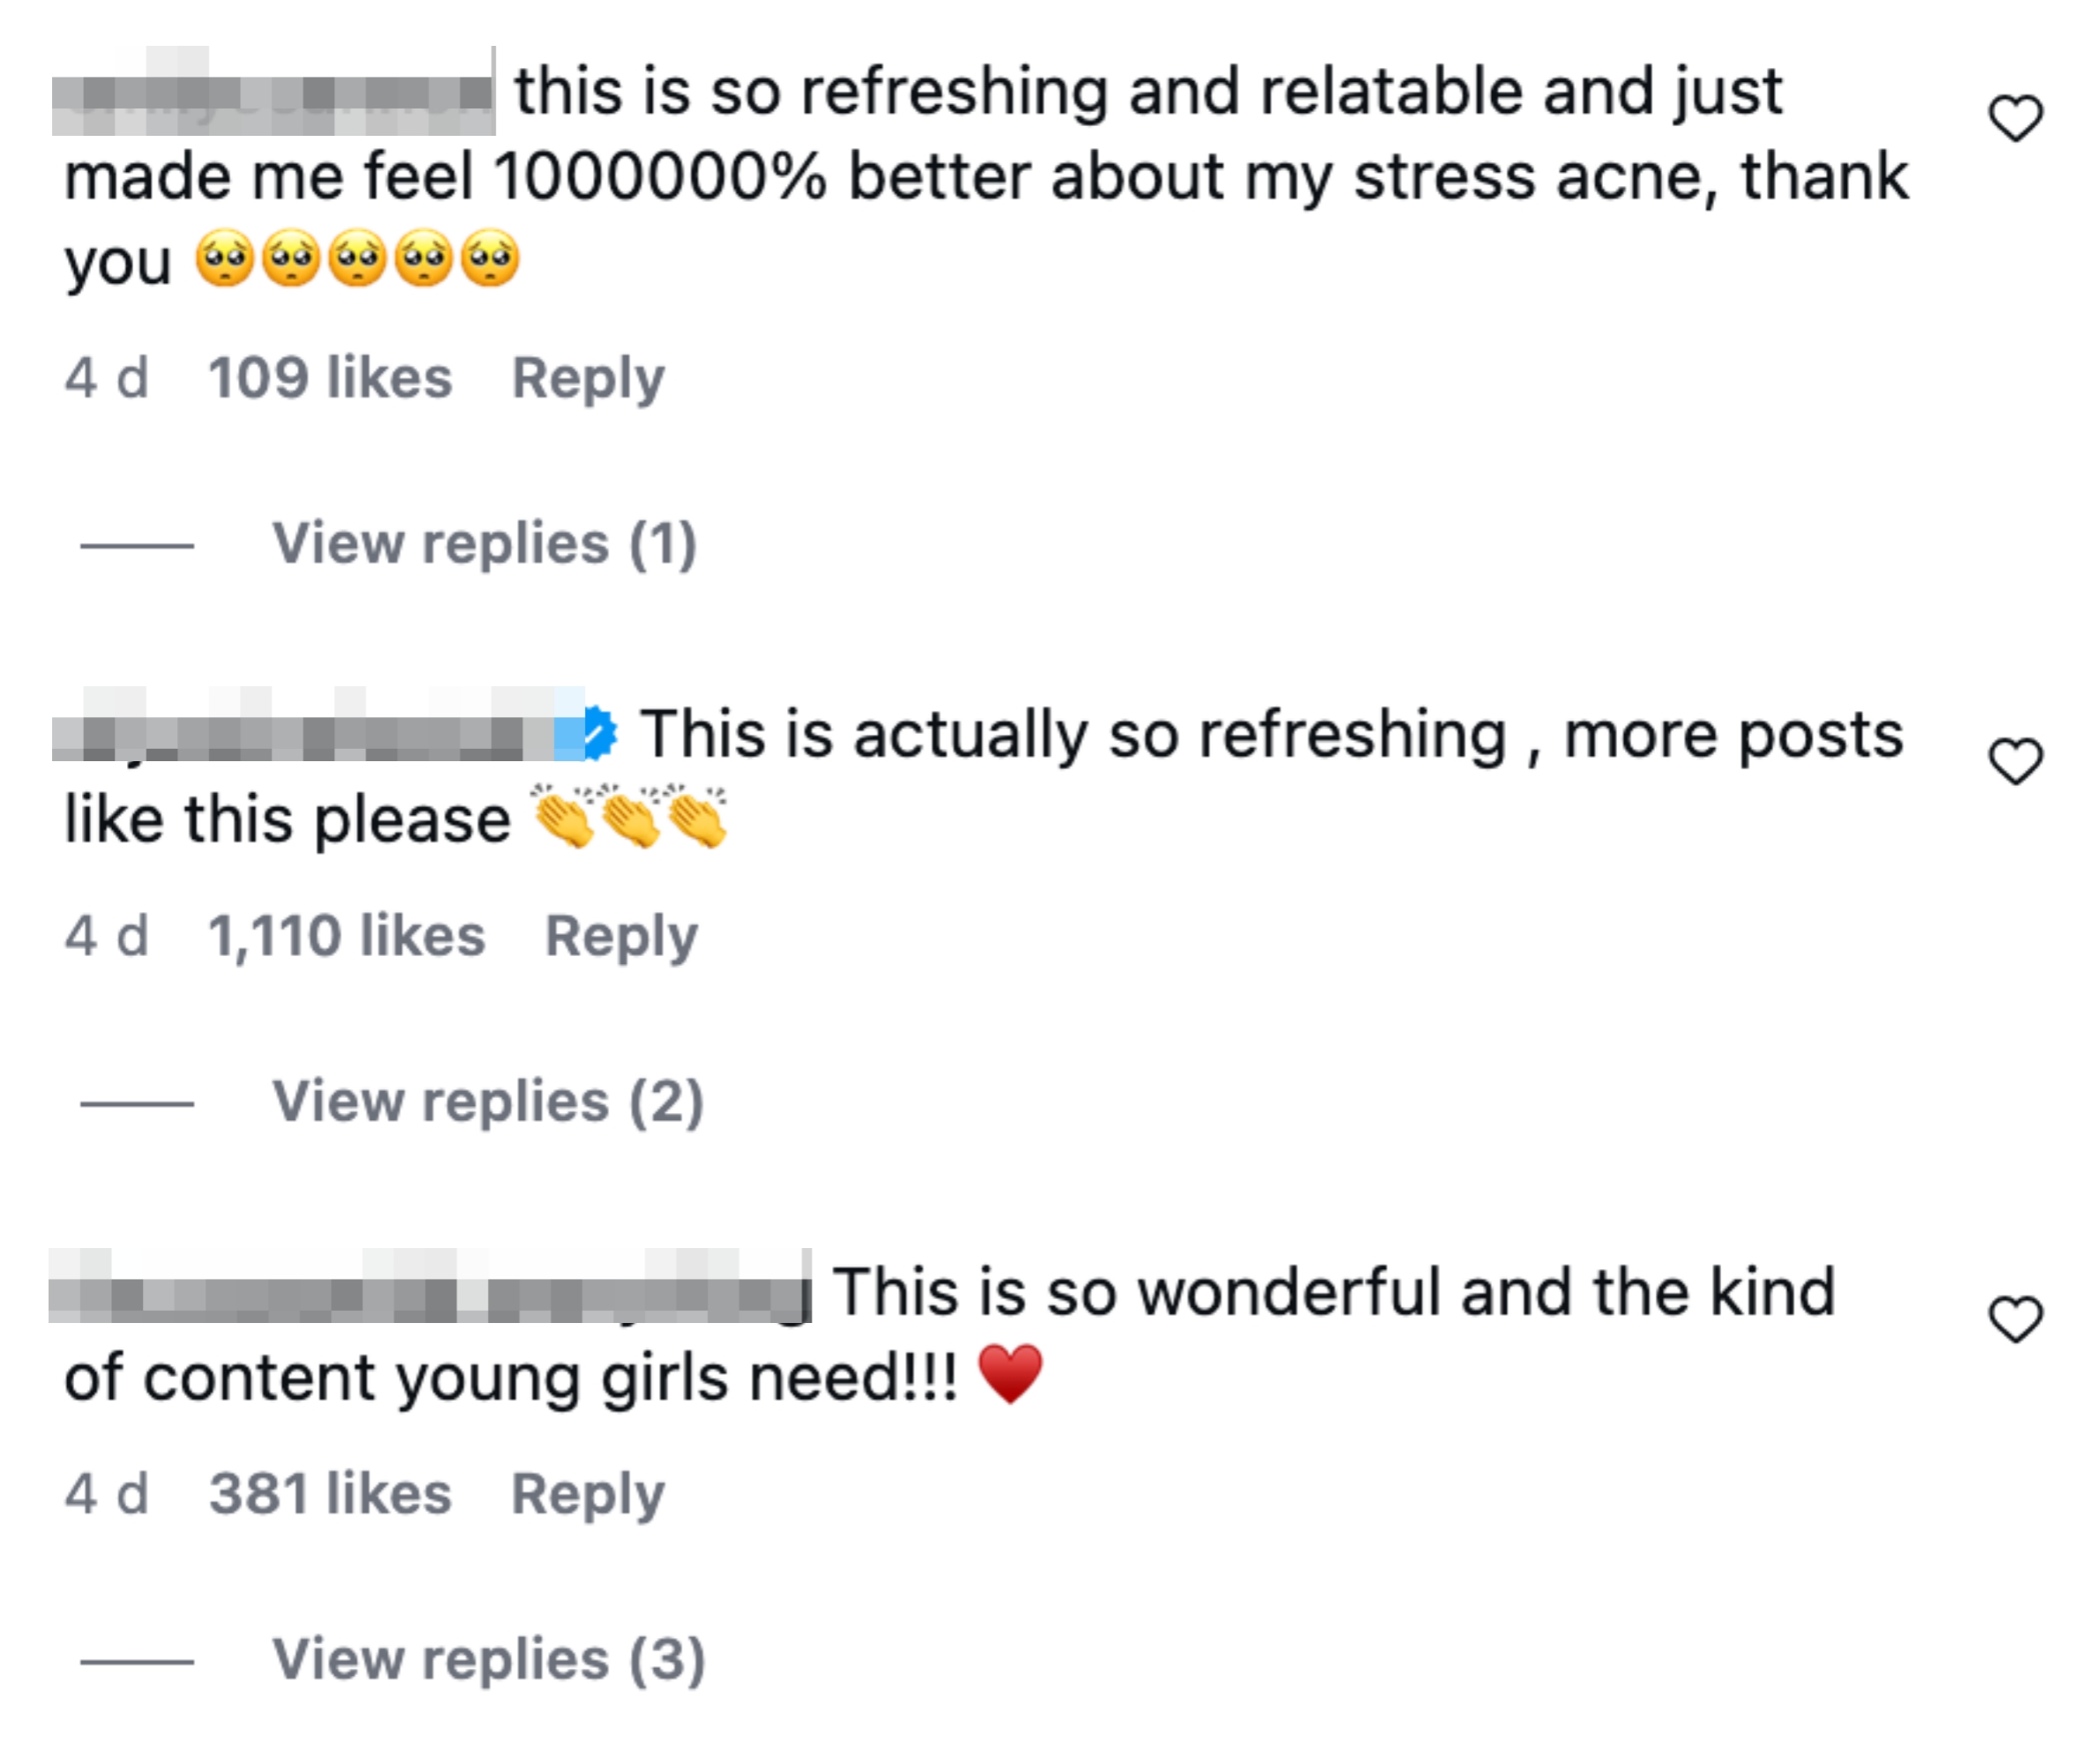This screenshot has width=2090, height=1764.
Task: Like the 'more posts like this please' comment
Action: point(2014,762)
